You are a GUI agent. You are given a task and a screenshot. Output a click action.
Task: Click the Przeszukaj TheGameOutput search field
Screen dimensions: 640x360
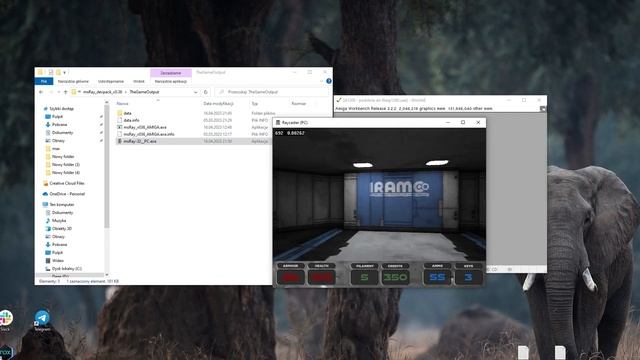pos(271,92)
